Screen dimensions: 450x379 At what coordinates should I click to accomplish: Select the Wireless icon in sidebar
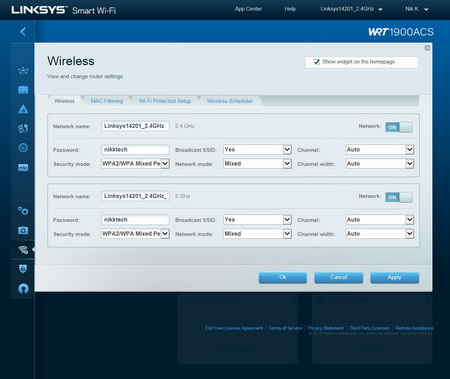coord(23,250)
